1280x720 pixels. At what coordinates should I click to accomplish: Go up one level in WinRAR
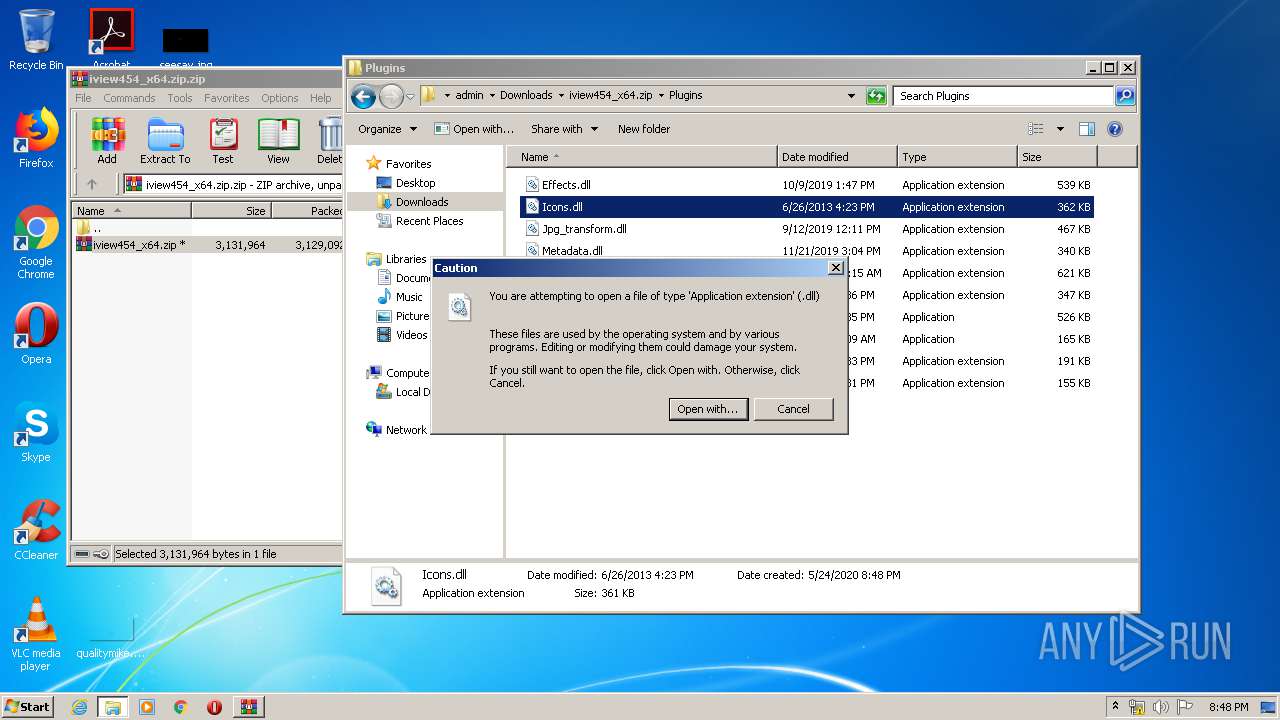pyautogui.click(x=92, y=184)
